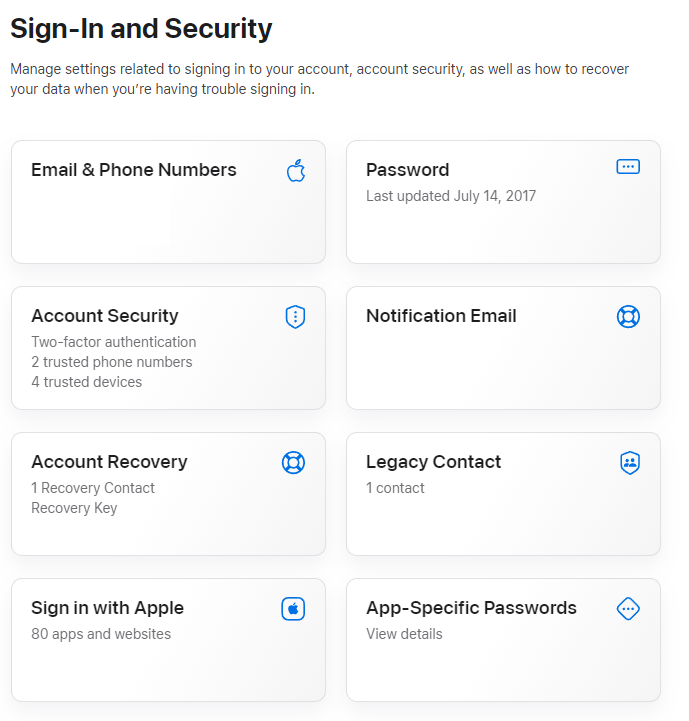689x721 pixels.
Task: Click the App-Specific Passwords diamond icon
Action: (628, 609)
